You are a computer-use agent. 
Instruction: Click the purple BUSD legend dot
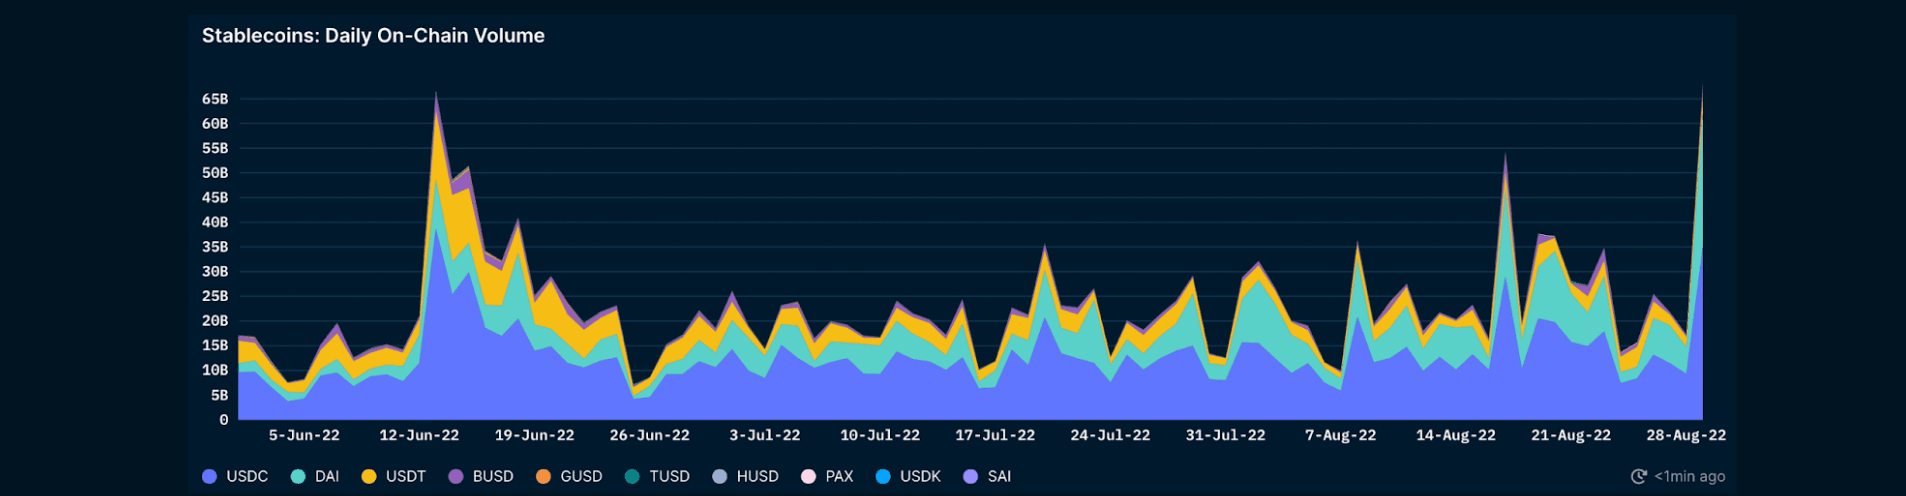pos(456,476)
